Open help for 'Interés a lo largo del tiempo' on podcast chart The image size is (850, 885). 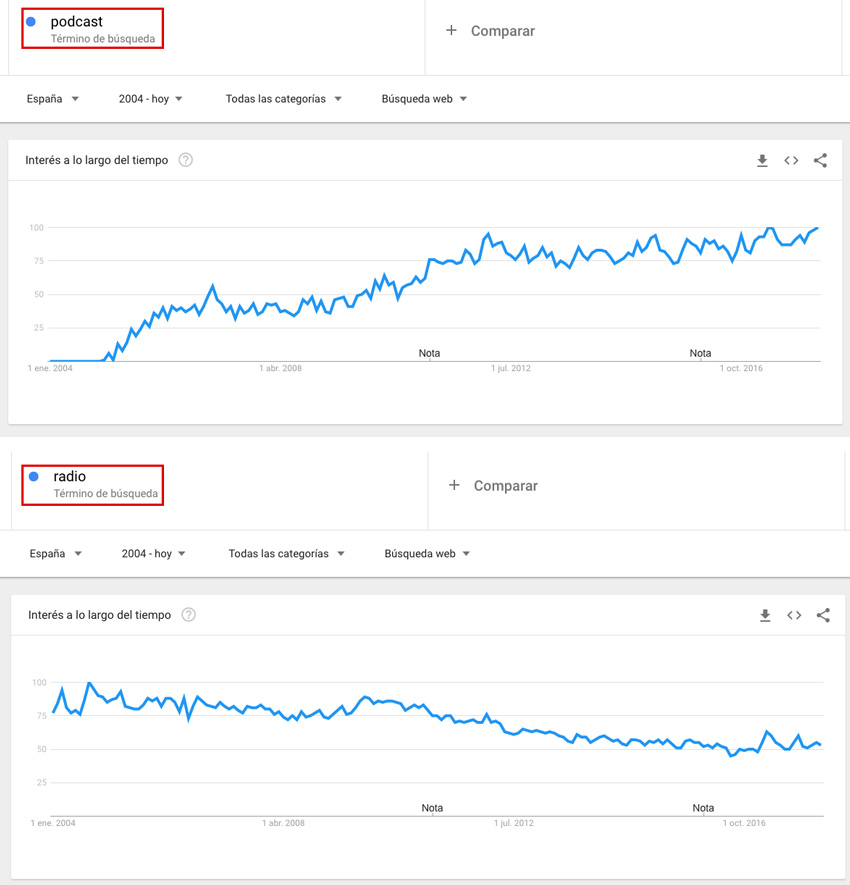click(185, 159)
